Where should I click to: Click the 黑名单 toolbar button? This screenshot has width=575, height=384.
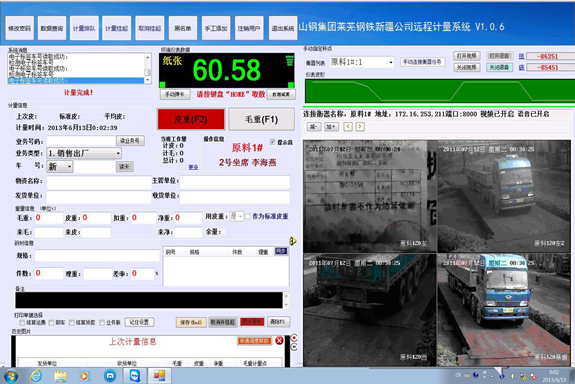coord(183,28)
